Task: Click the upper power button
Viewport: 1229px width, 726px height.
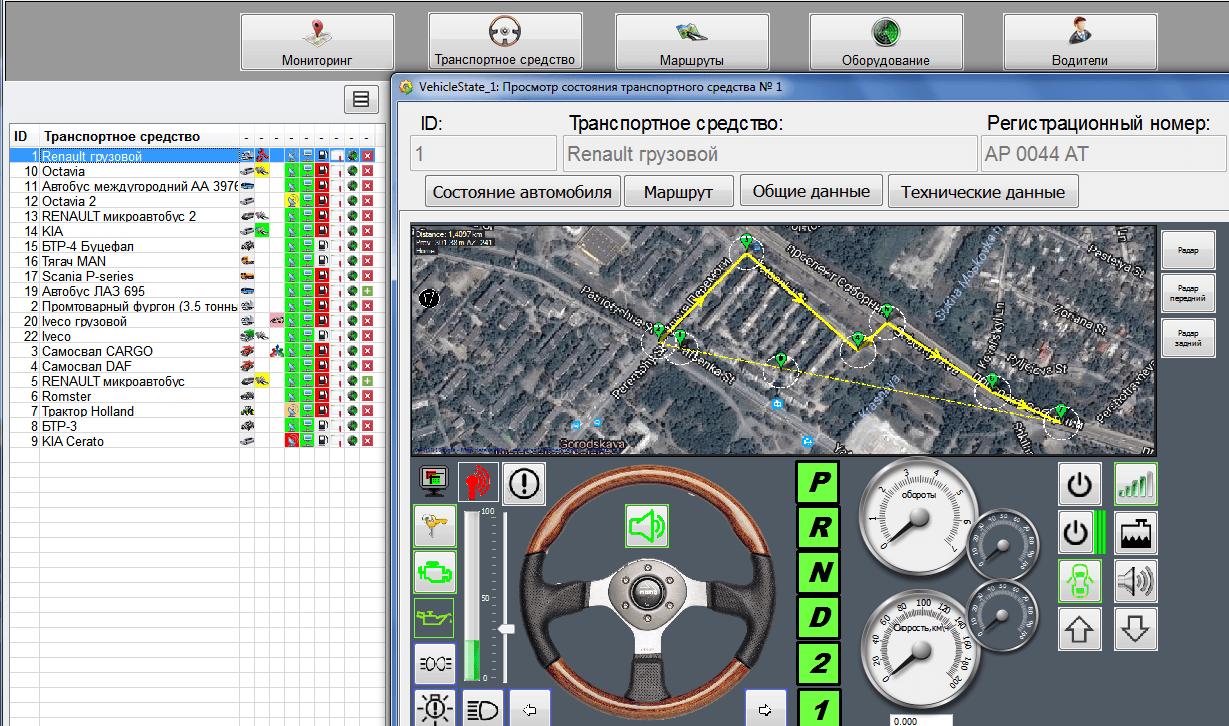Action: coord(1079,483)
